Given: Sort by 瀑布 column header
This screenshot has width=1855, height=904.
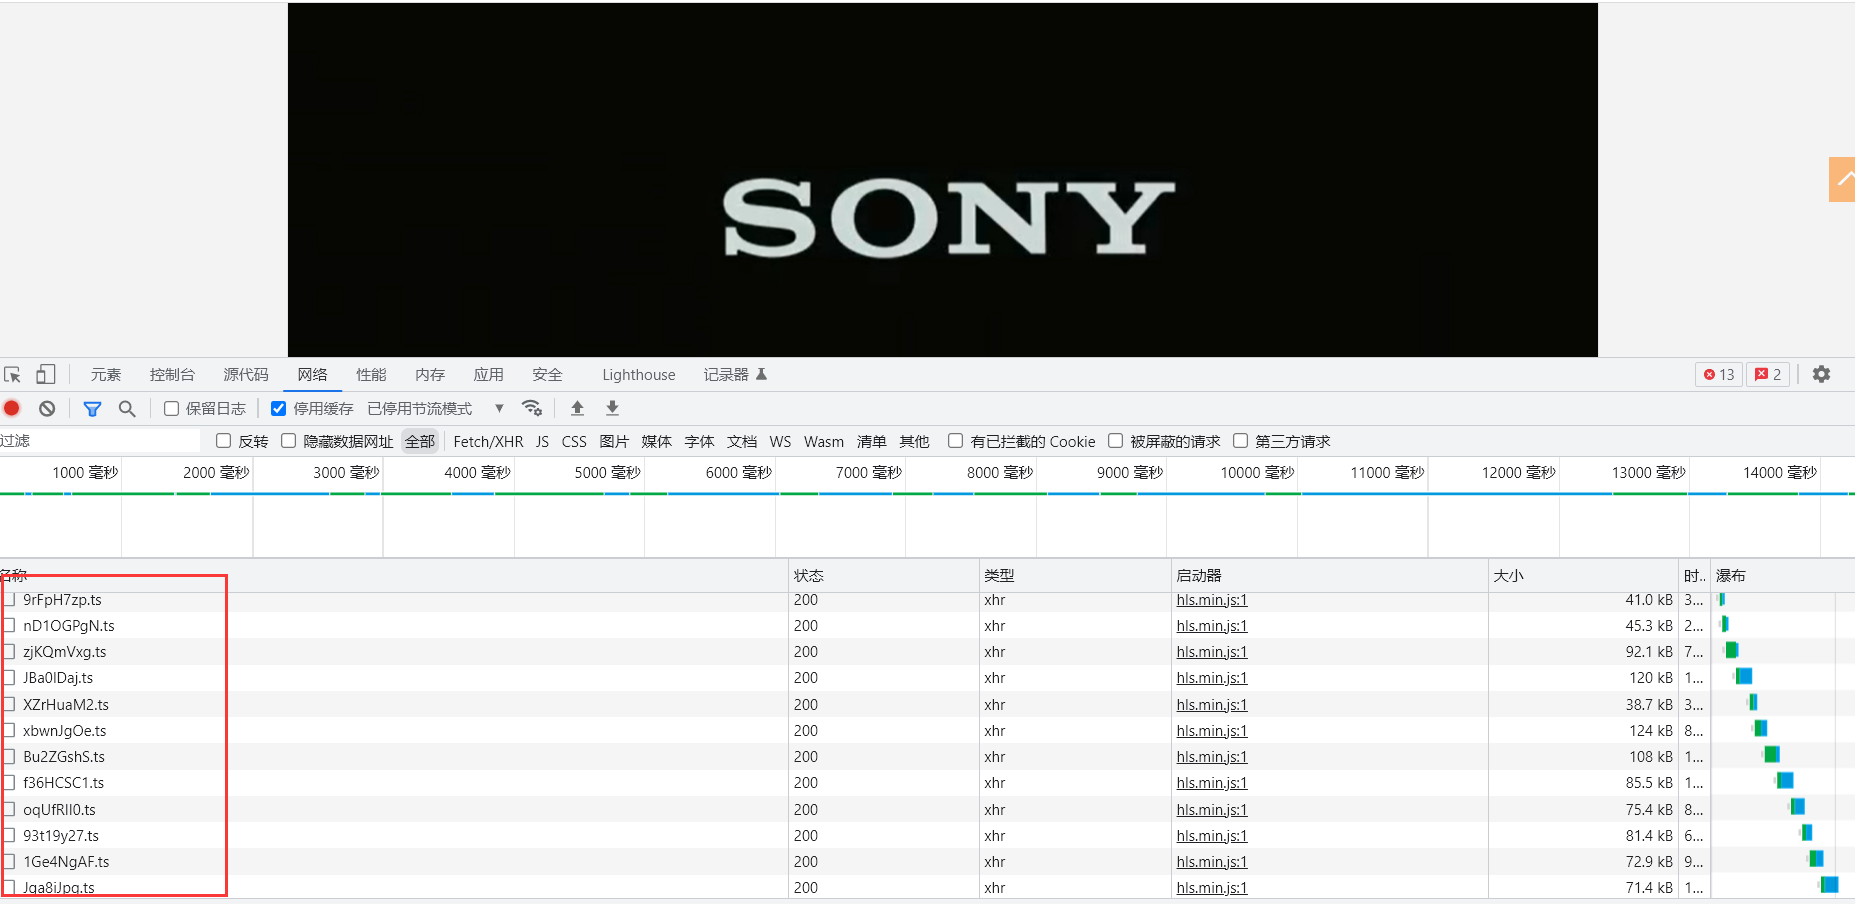Looking at the screenshot, I should coord(1783,575).
